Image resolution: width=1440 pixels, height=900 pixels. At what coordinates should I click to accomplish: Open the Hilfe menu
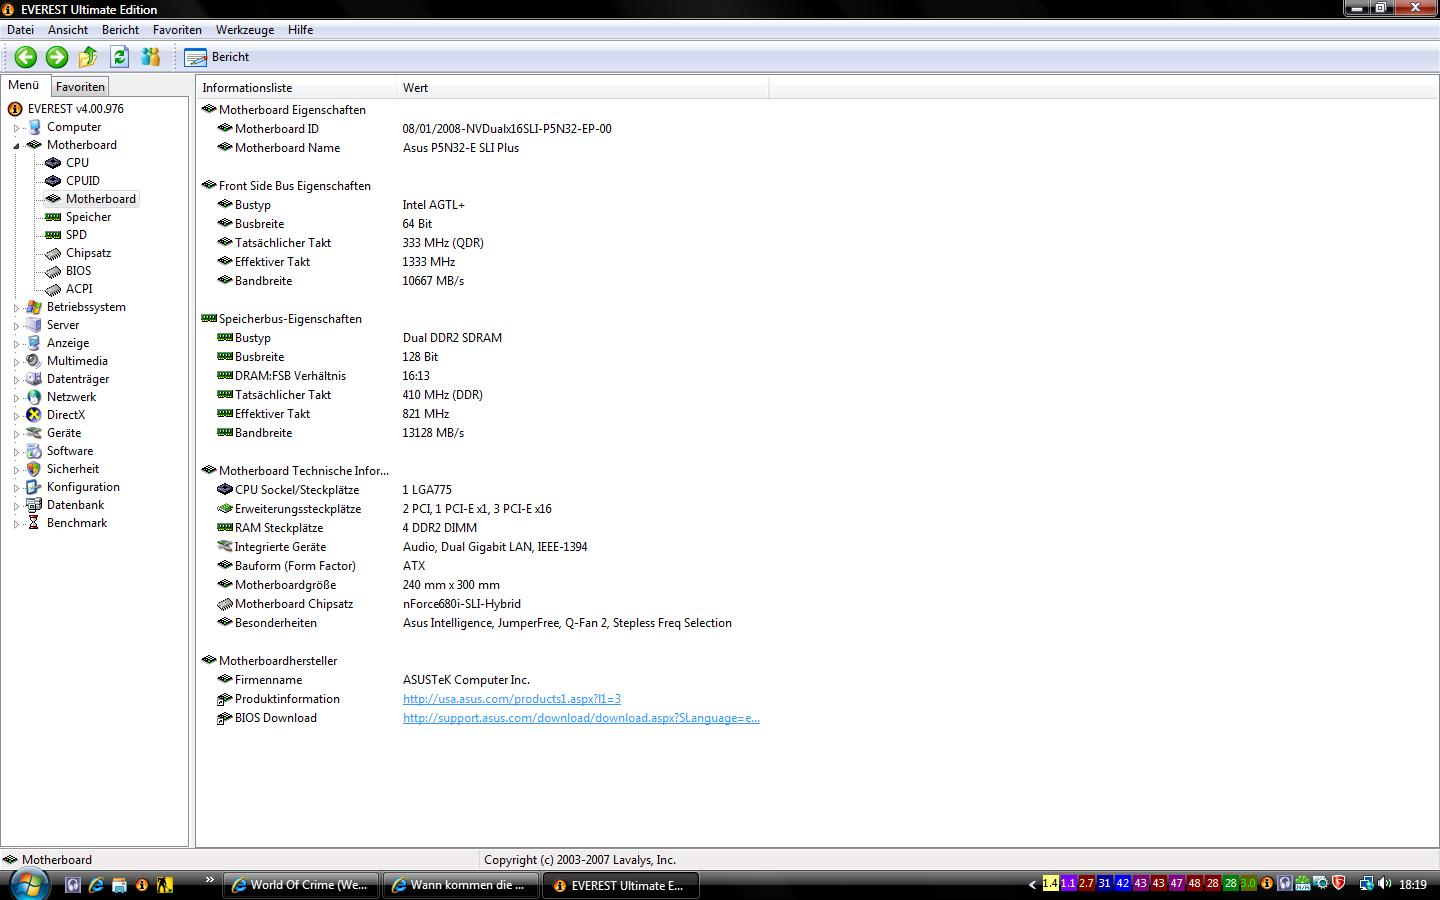pos(300,30)
